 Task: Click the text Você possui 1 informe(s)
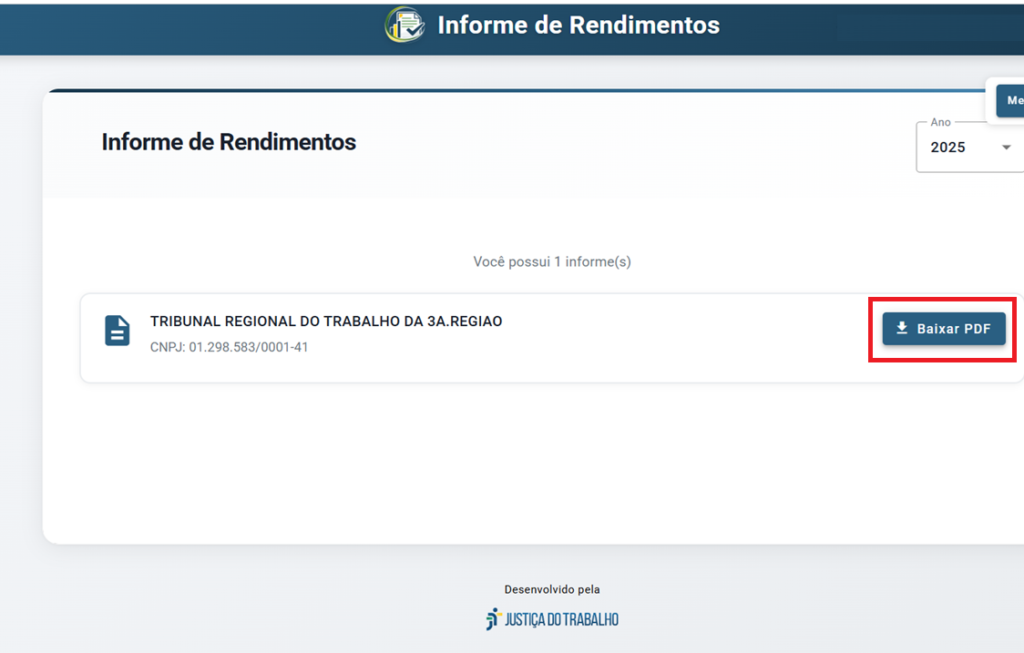pos(552,262)
